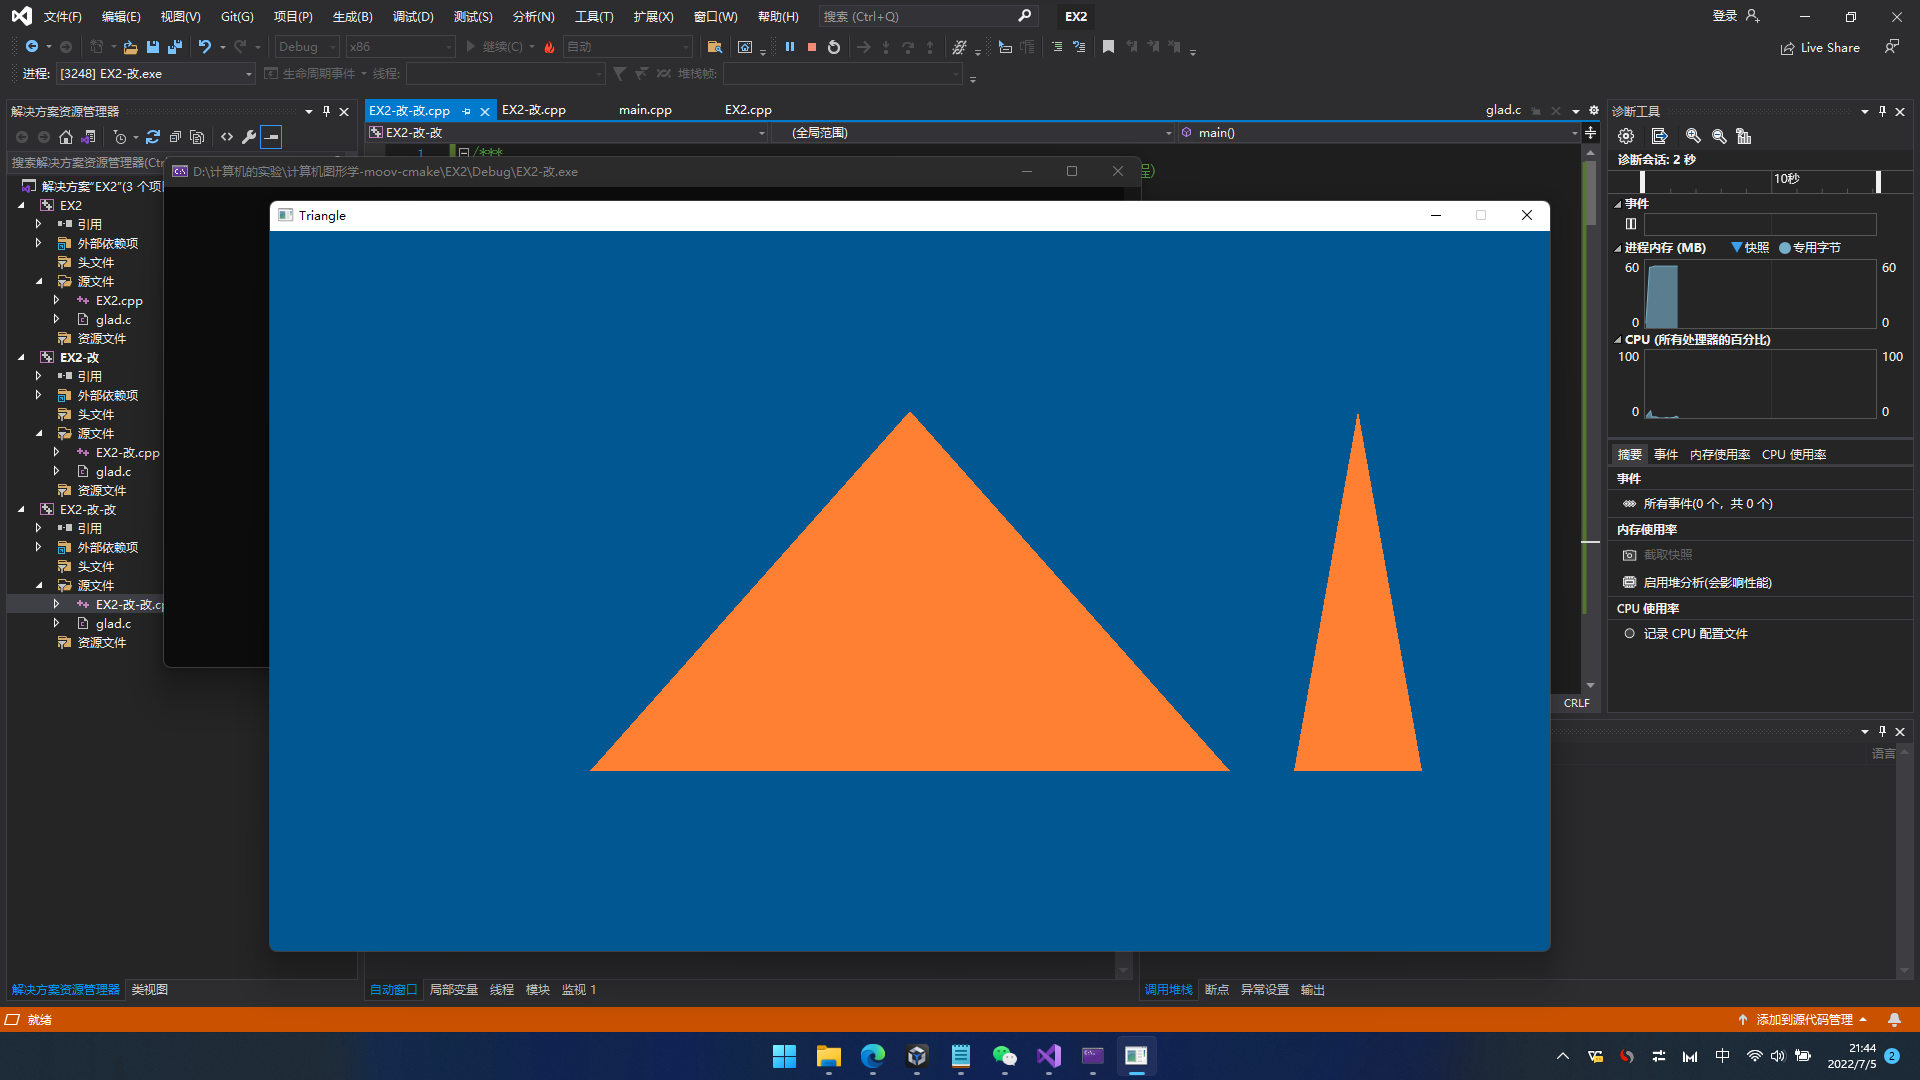This screenshot has width=1920, height=1080.
Task: Switch to the main.cpp editor tab
Action: [645, 110]
